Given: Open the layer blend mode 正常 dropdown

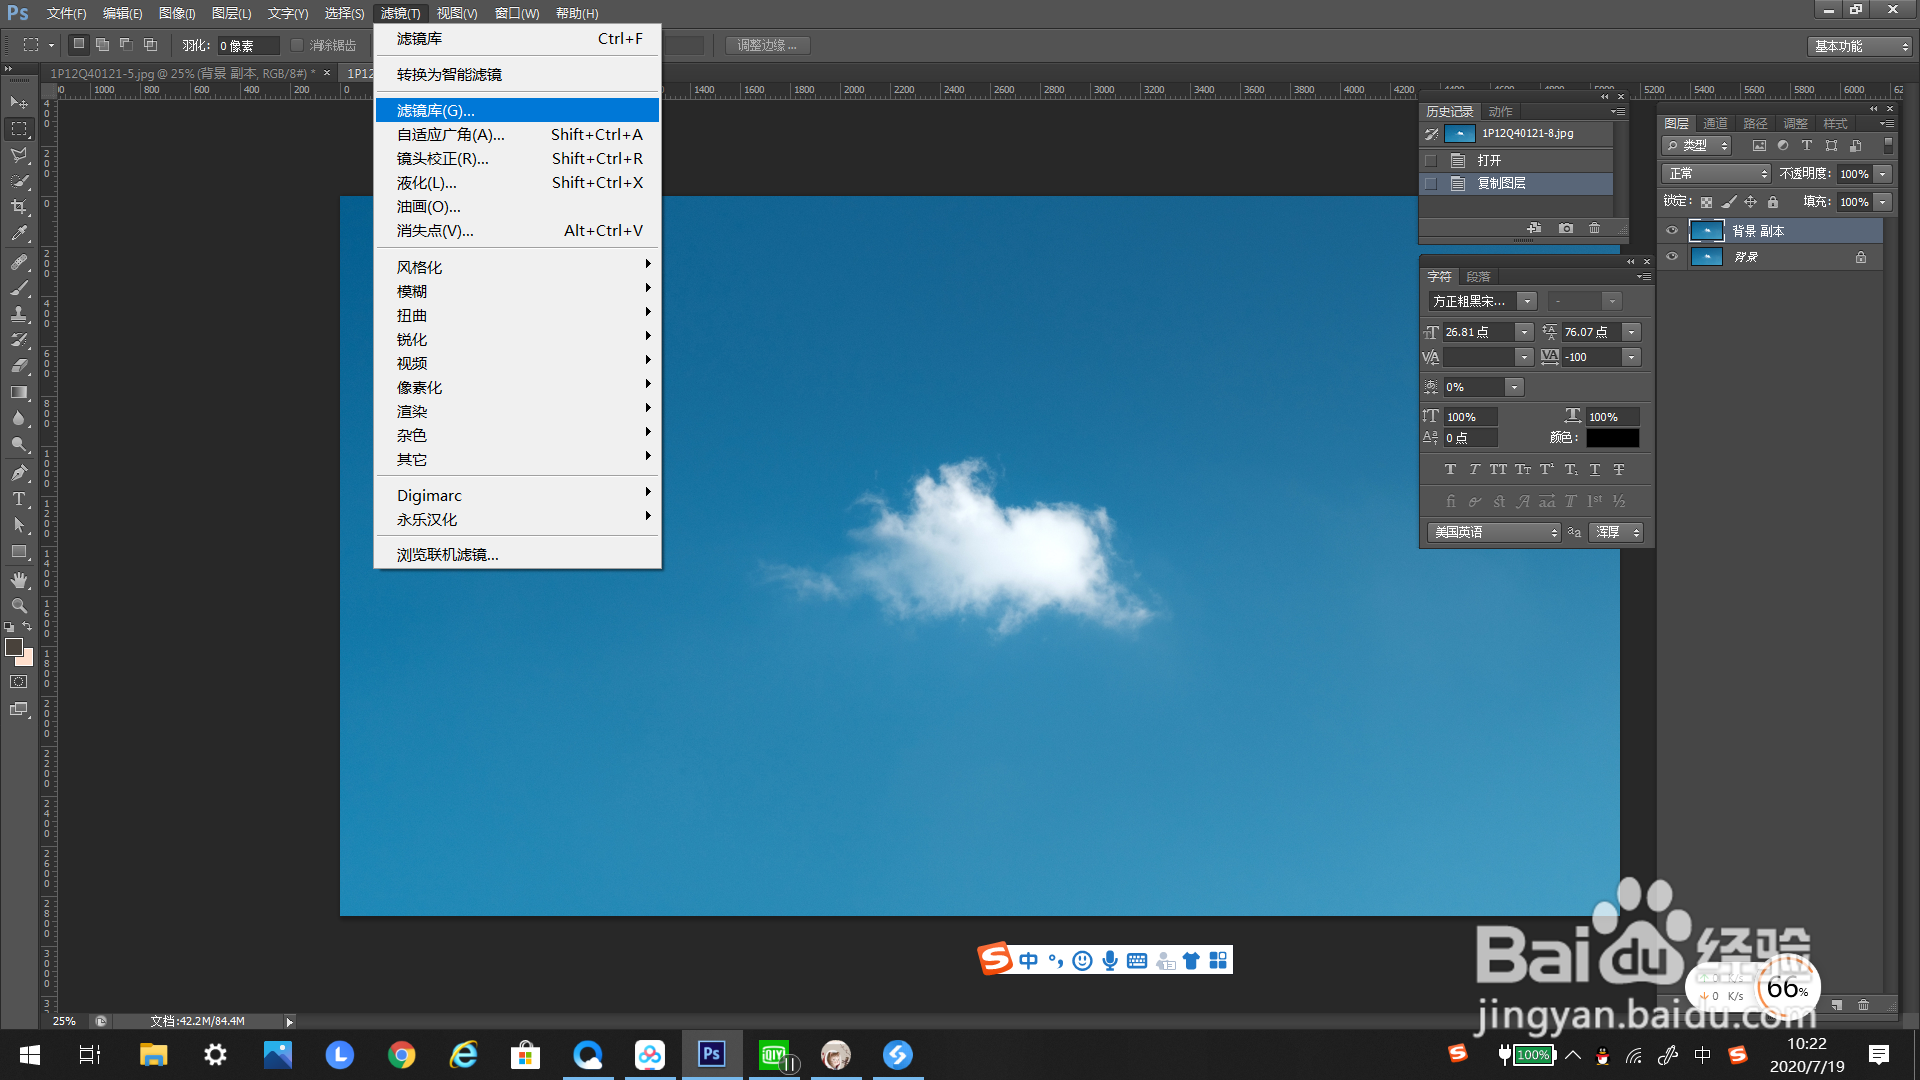Looking at the screenshot, I should tap(1716, 174).
